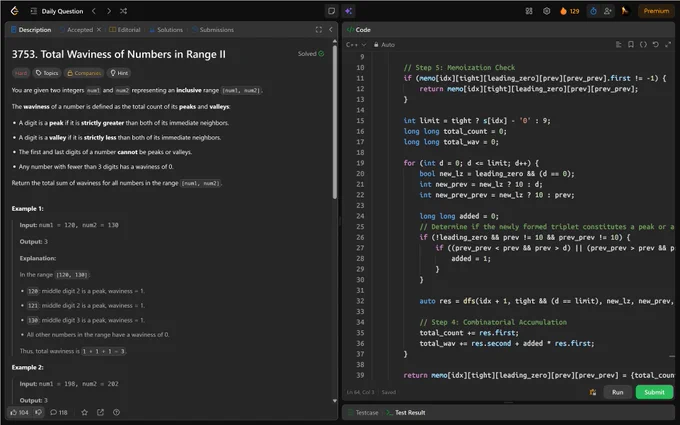Dislike the problem with thumbs down
The image size is (680, 425).
coord(38,412)
